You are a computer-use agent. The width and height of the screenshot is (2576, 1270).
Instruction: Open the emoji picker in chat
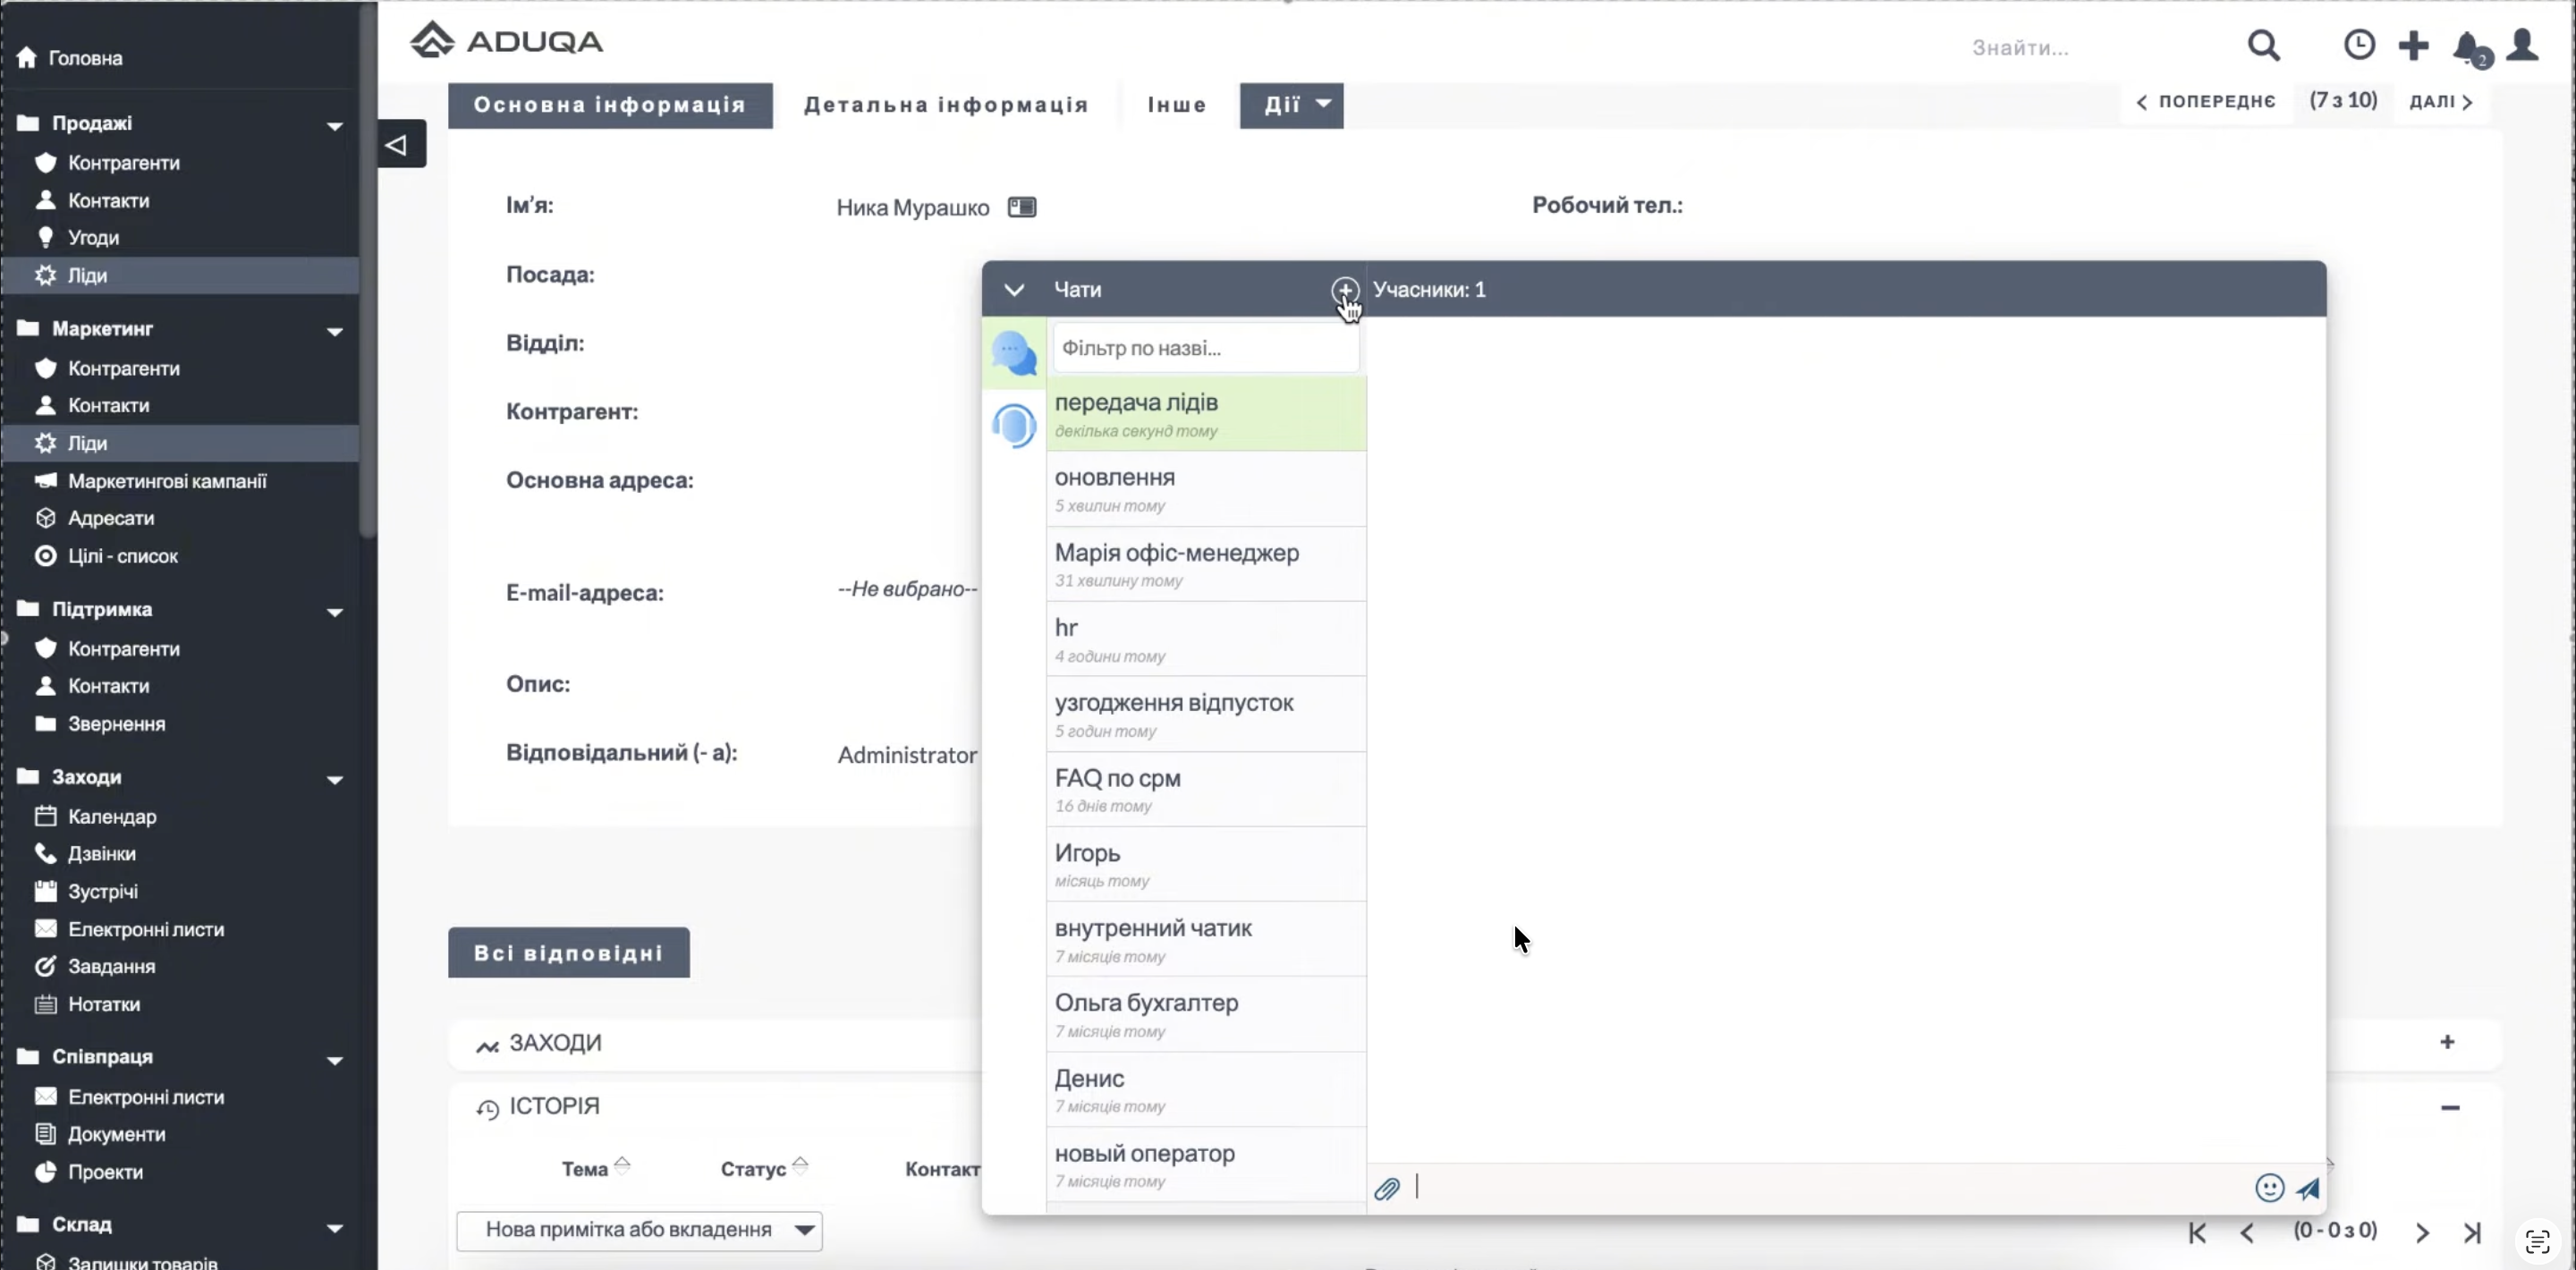click(x=2269, y=1187)
